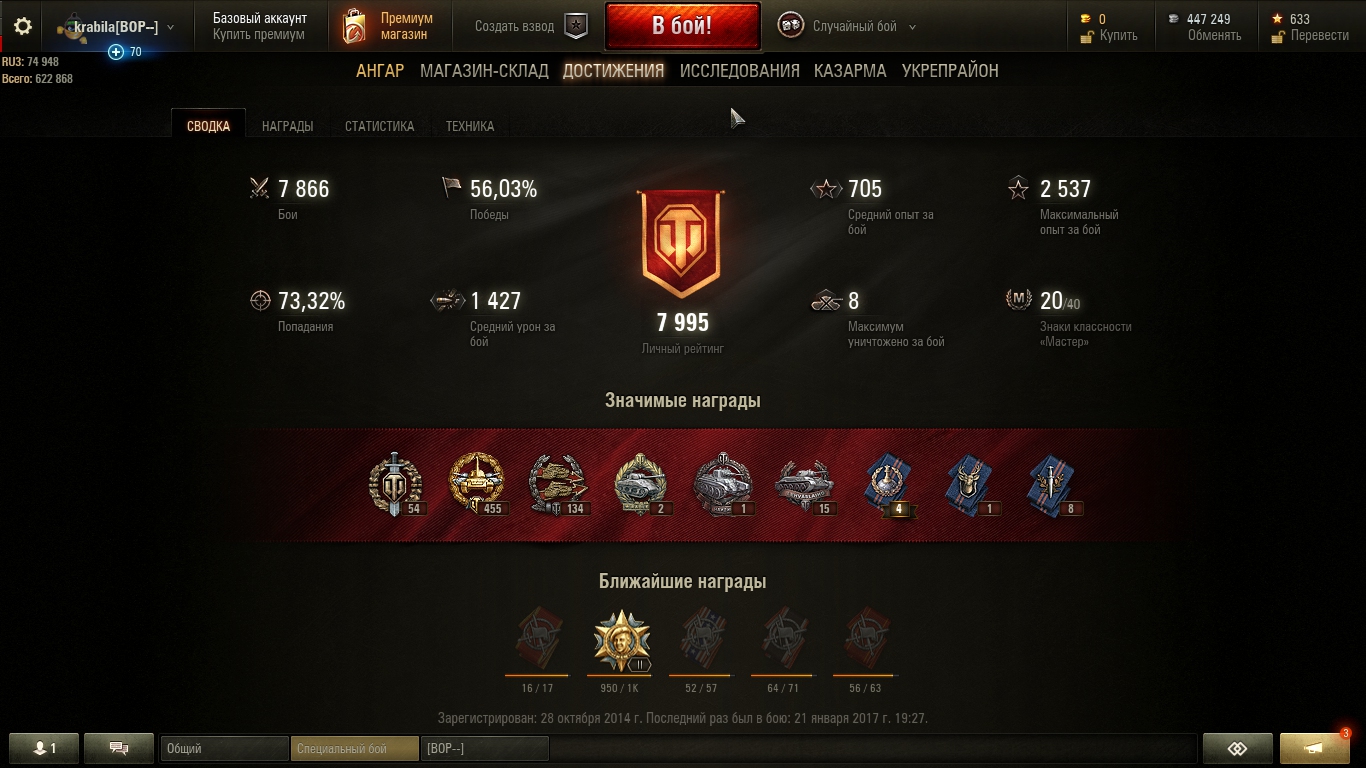
Task: Click the 950 / 1K nearest award medal
Action: click(621, 641)
